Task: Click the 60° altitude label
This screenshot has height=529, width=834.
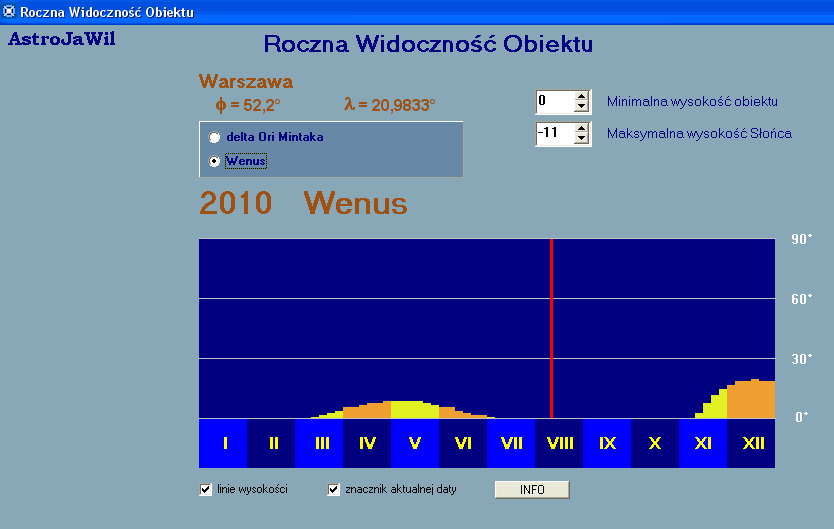Action: click(802, 299)
